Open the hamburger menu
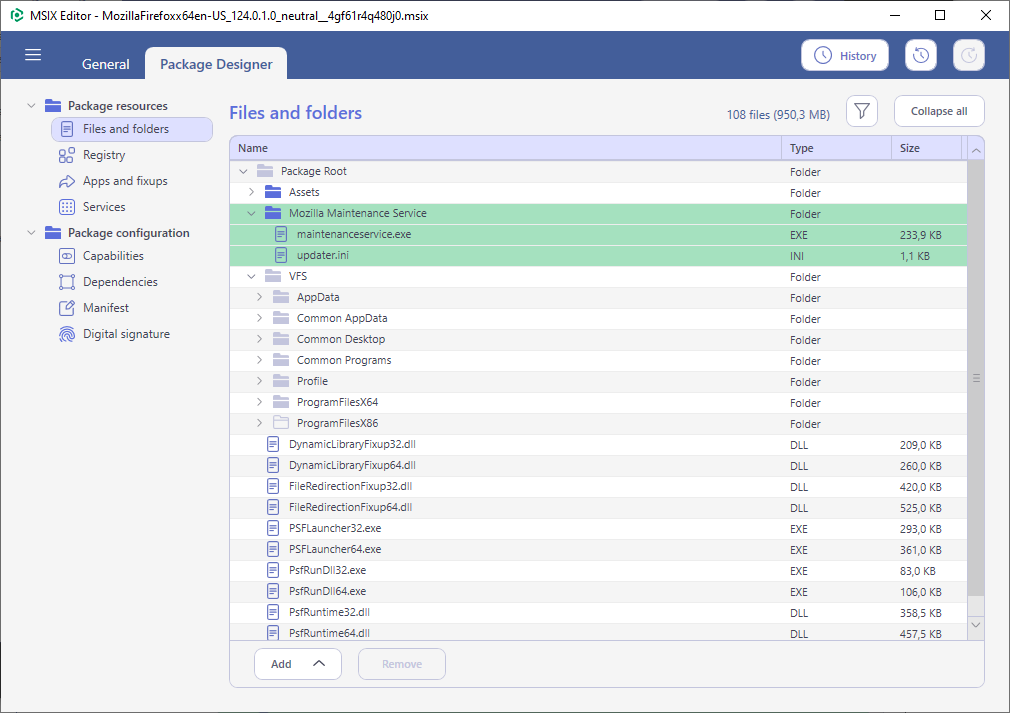 point(33,55)
